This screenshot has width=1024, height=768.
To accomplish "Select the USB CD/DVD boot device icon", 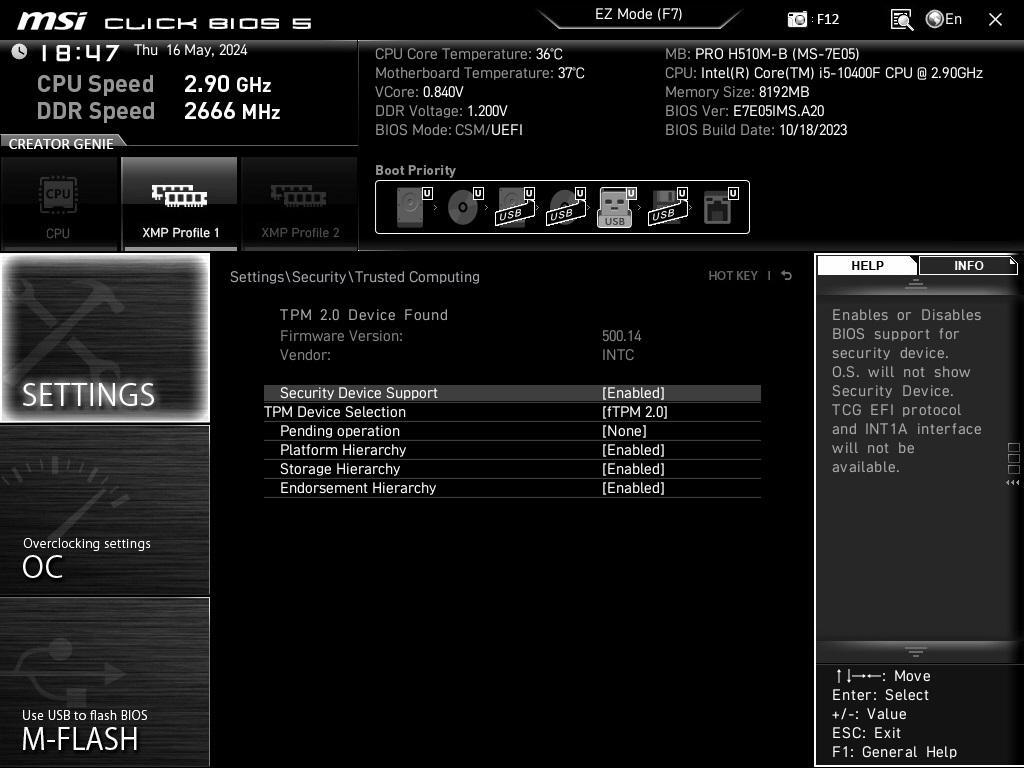I will [566, 207].
